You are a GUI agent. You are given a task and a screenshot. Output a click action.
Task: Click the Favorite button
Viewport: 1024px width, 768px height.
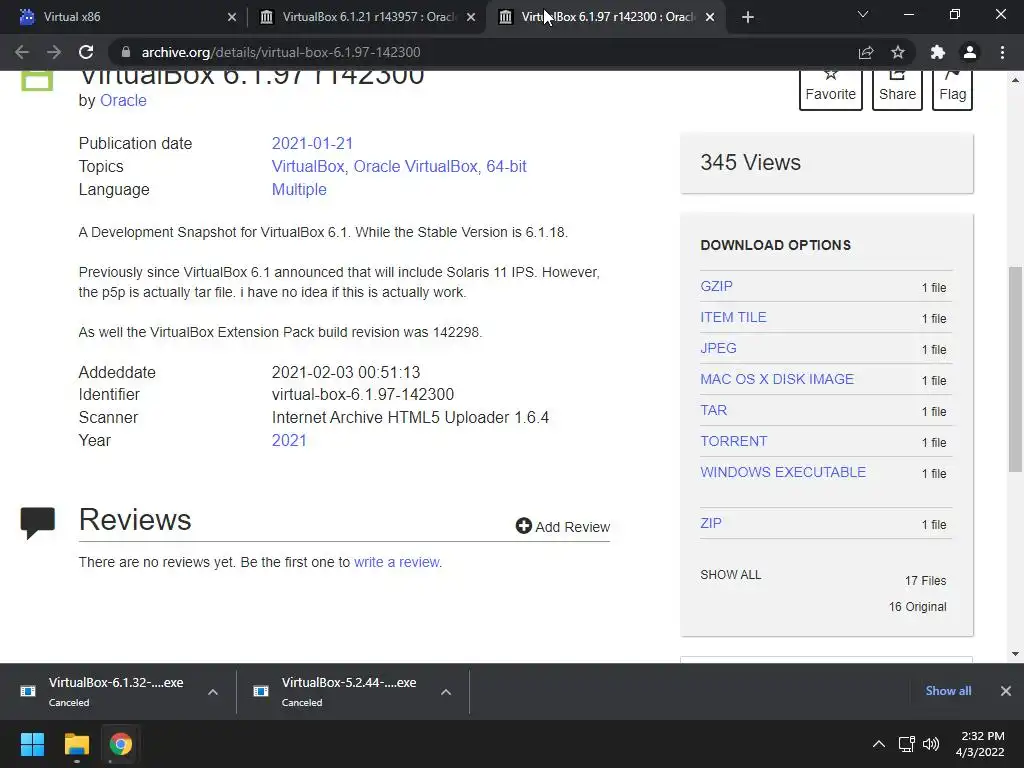click(831, 90)
